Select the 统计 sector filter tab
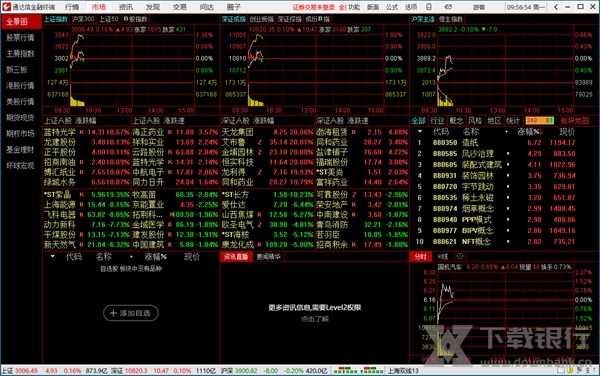This screenshot has width=600, height=376. point(513,121)
